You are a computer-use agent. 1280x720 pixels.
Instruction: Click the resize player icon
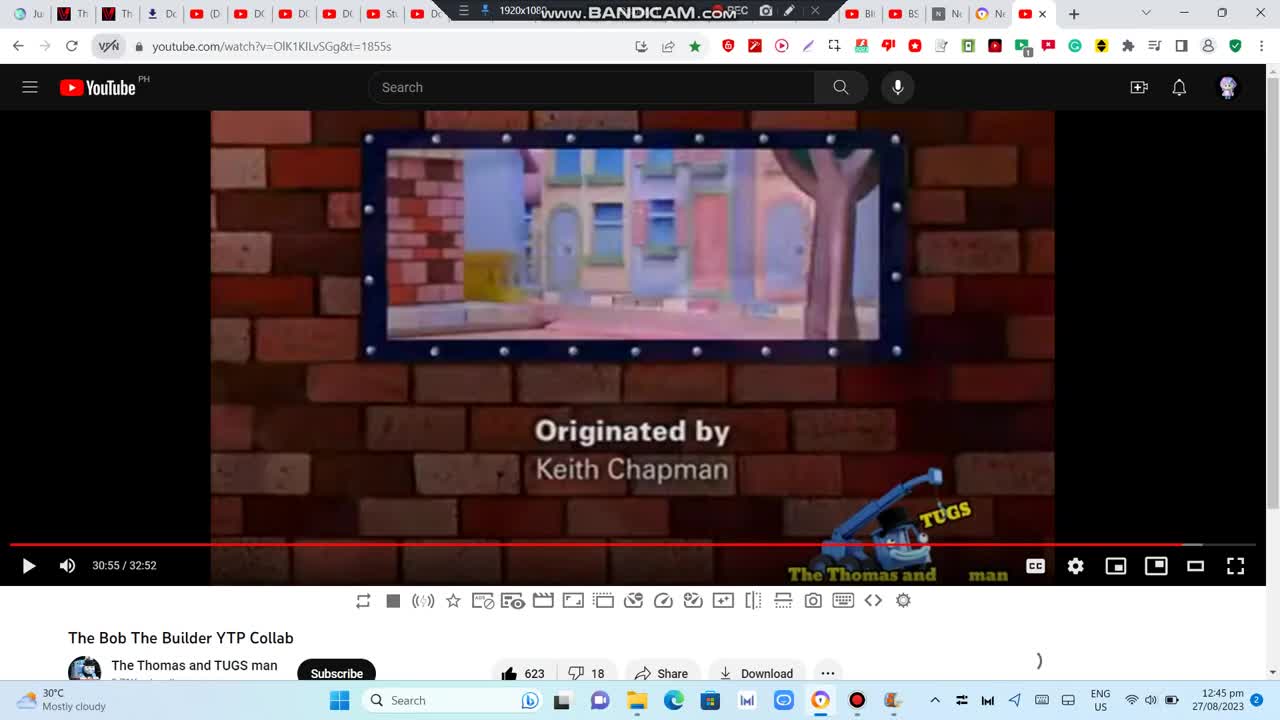coord(573,601)
